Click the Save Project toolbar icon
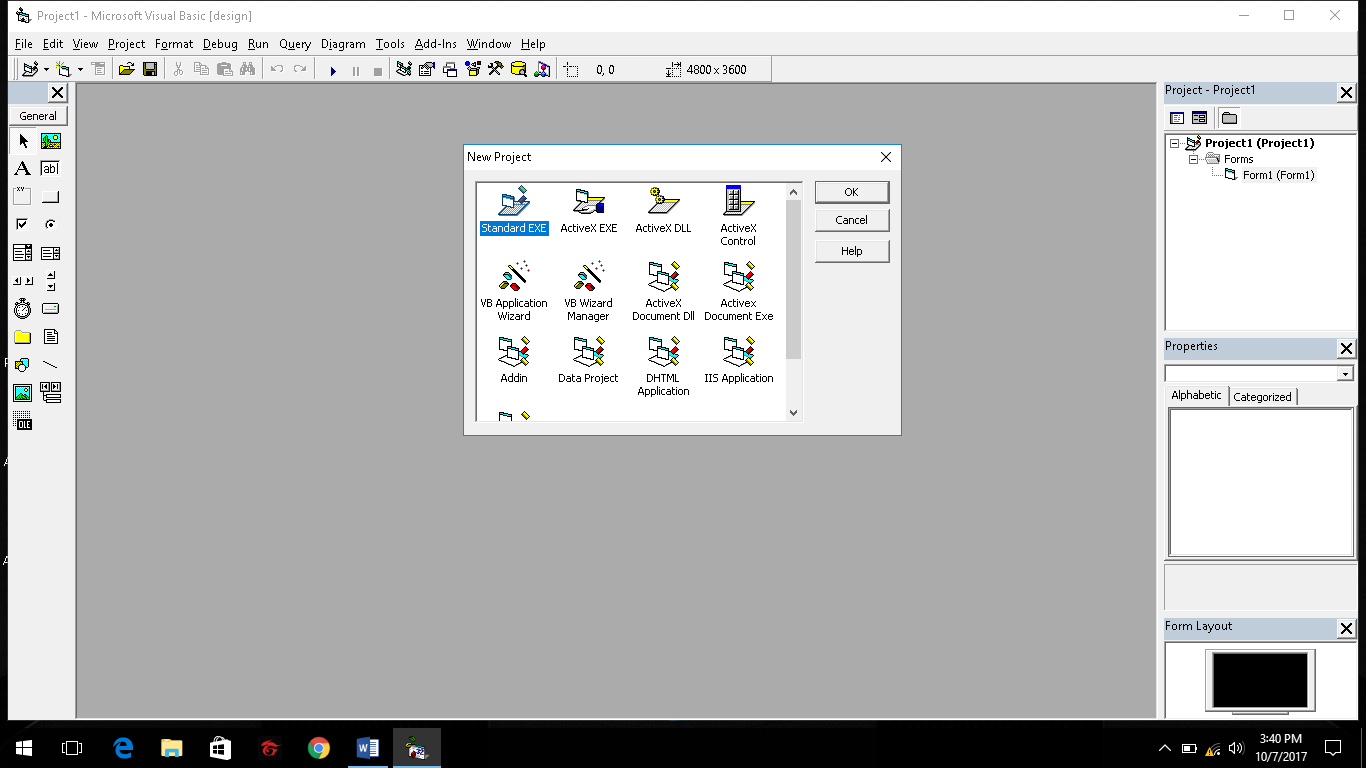This screenshot has width=1366, height=768. point(149,68)
